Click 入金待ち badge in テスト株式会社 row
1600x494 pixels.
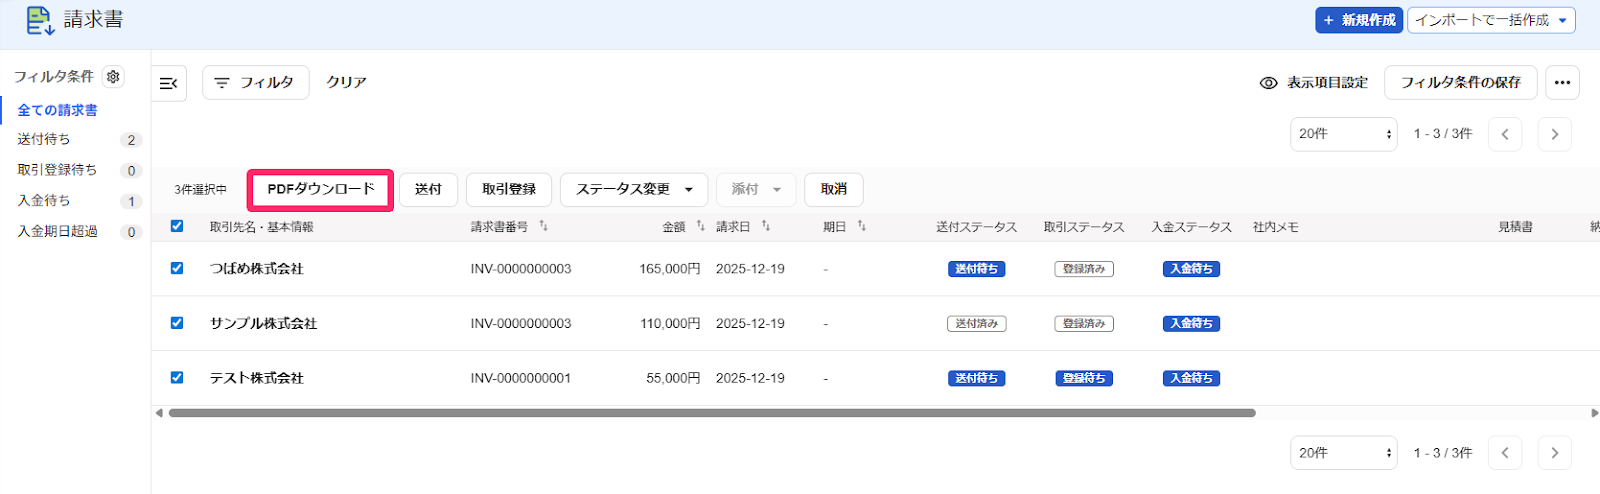coord(1191,378)
